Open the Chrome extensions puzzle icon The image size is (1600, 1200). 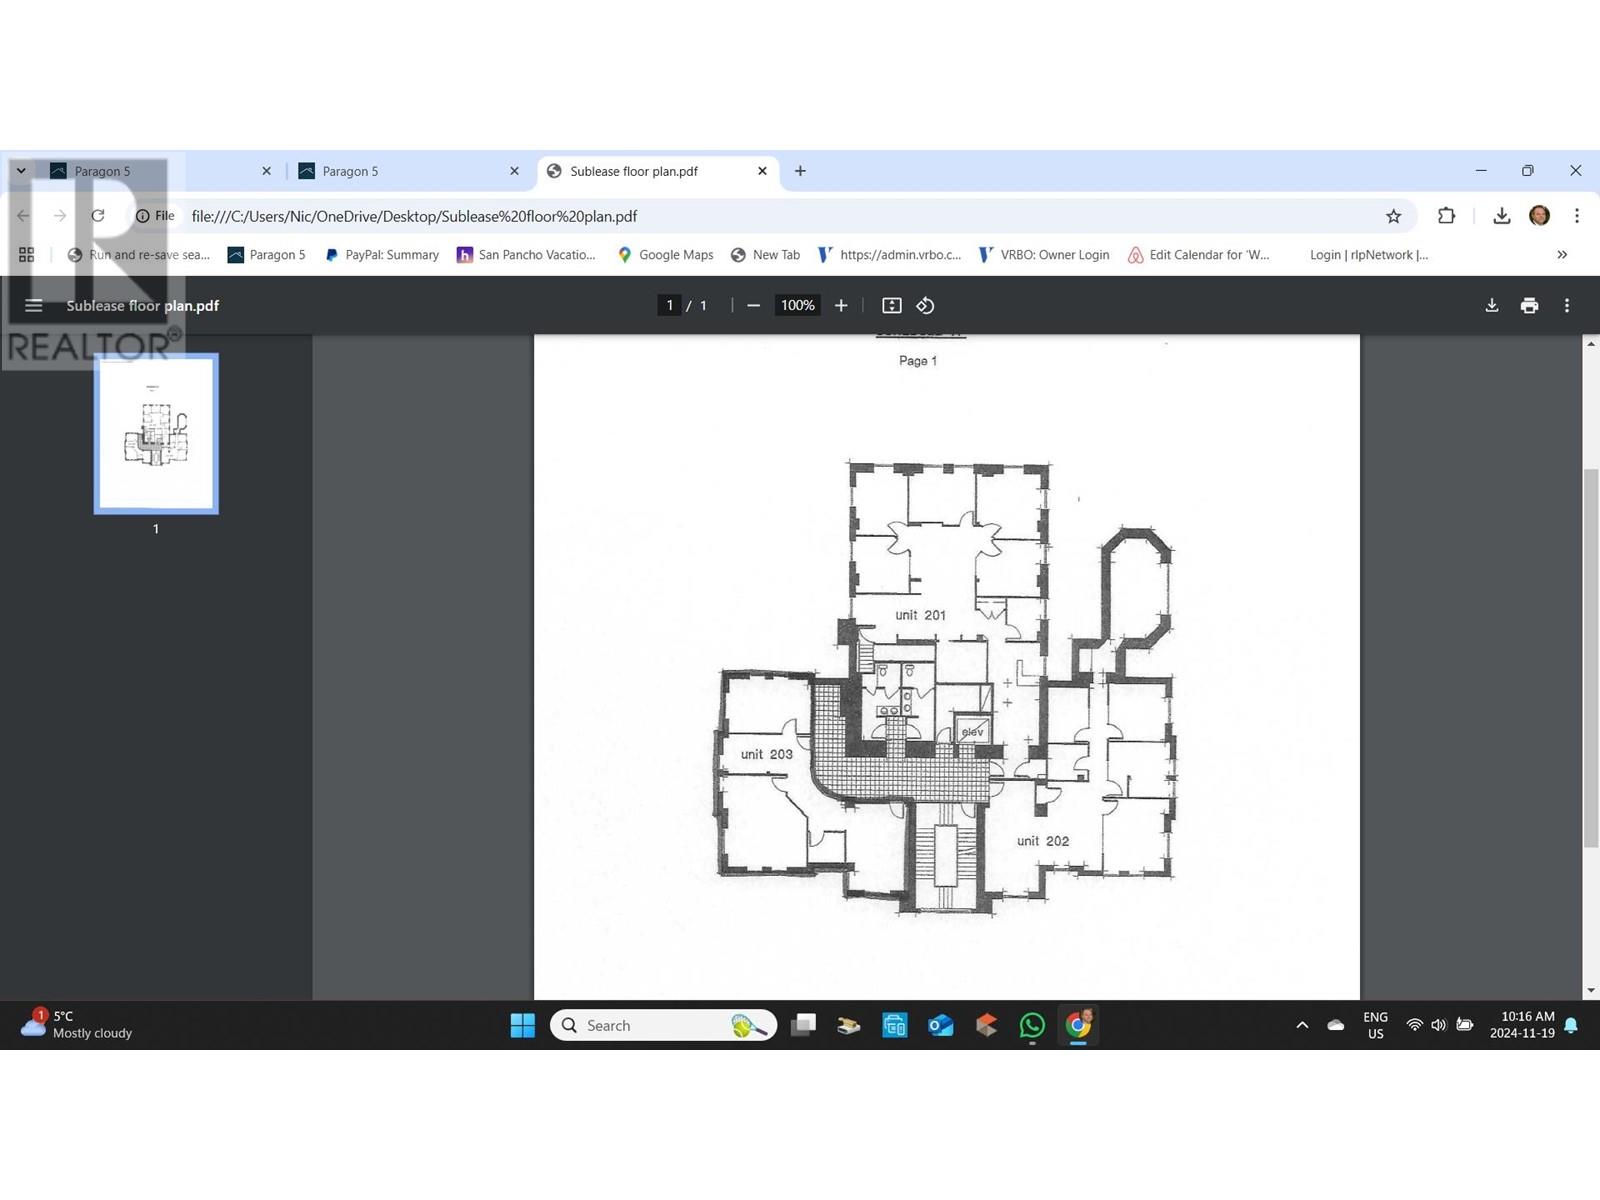coord(1446,216)
